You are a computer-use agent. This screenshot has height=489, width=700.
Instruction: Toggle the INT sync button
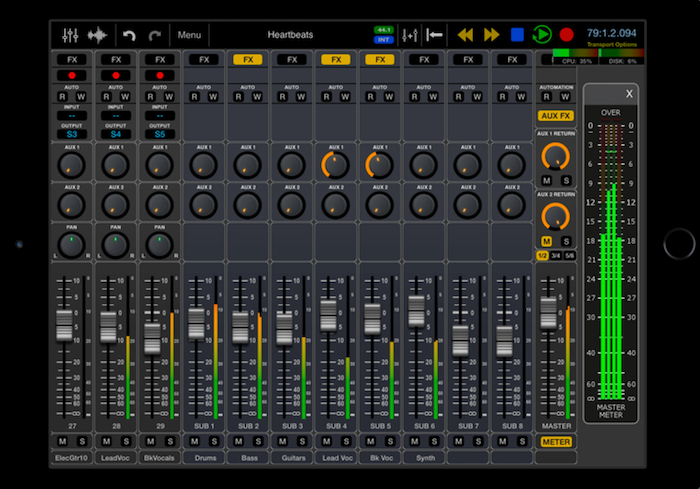(383, 40)
